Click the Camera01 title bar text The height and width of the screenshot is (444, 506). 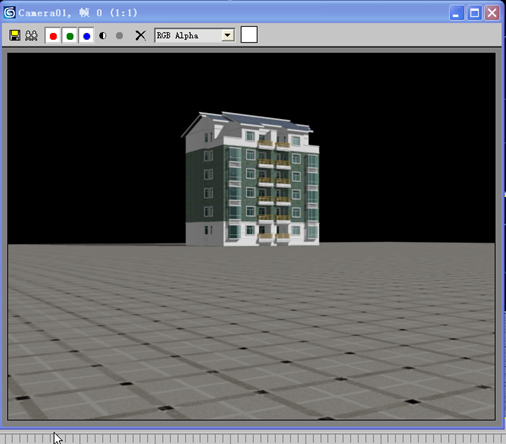78,13
